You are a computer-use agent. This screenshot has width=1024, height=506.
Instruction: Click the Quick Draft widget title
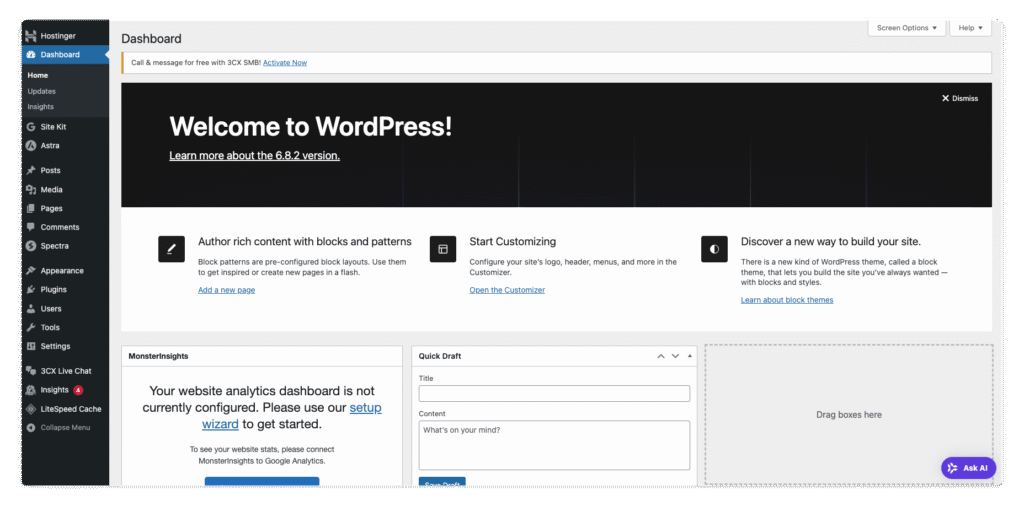click(x=440, y=356)
